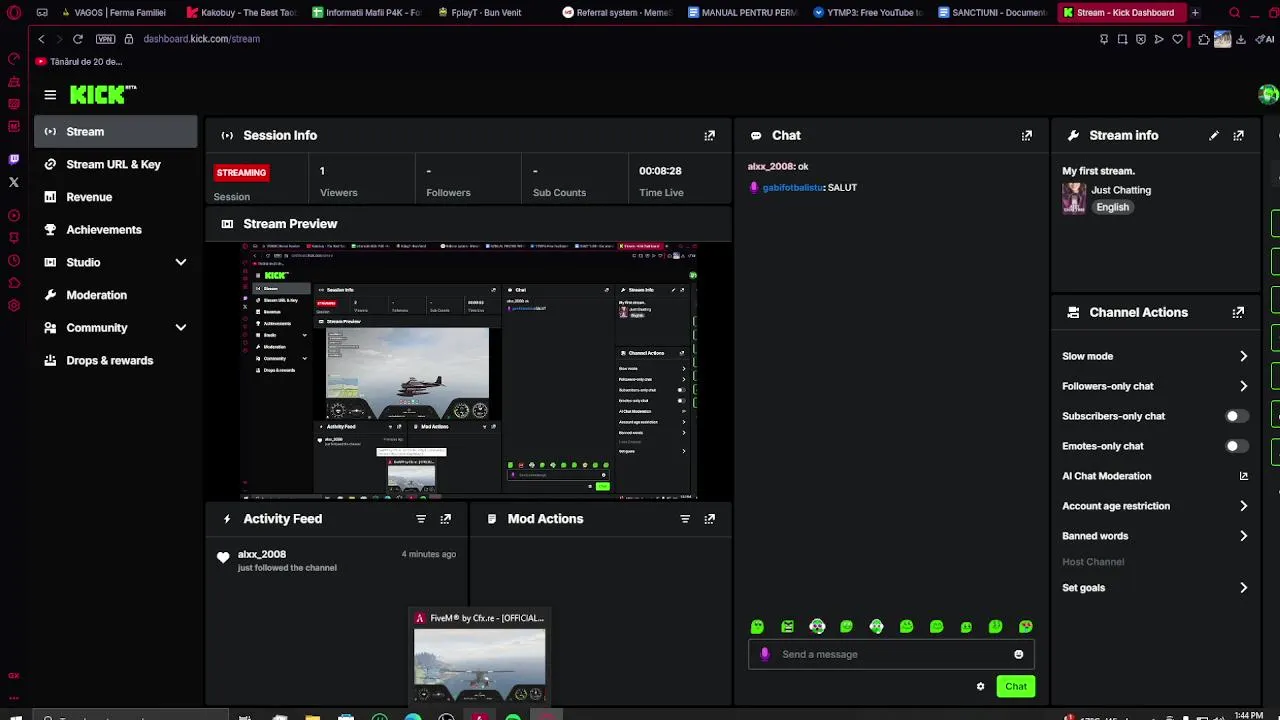Screen dimensions: 1280x720
Task: Click the Just Chatting category thumbnail image
Action: point(1074,198)
